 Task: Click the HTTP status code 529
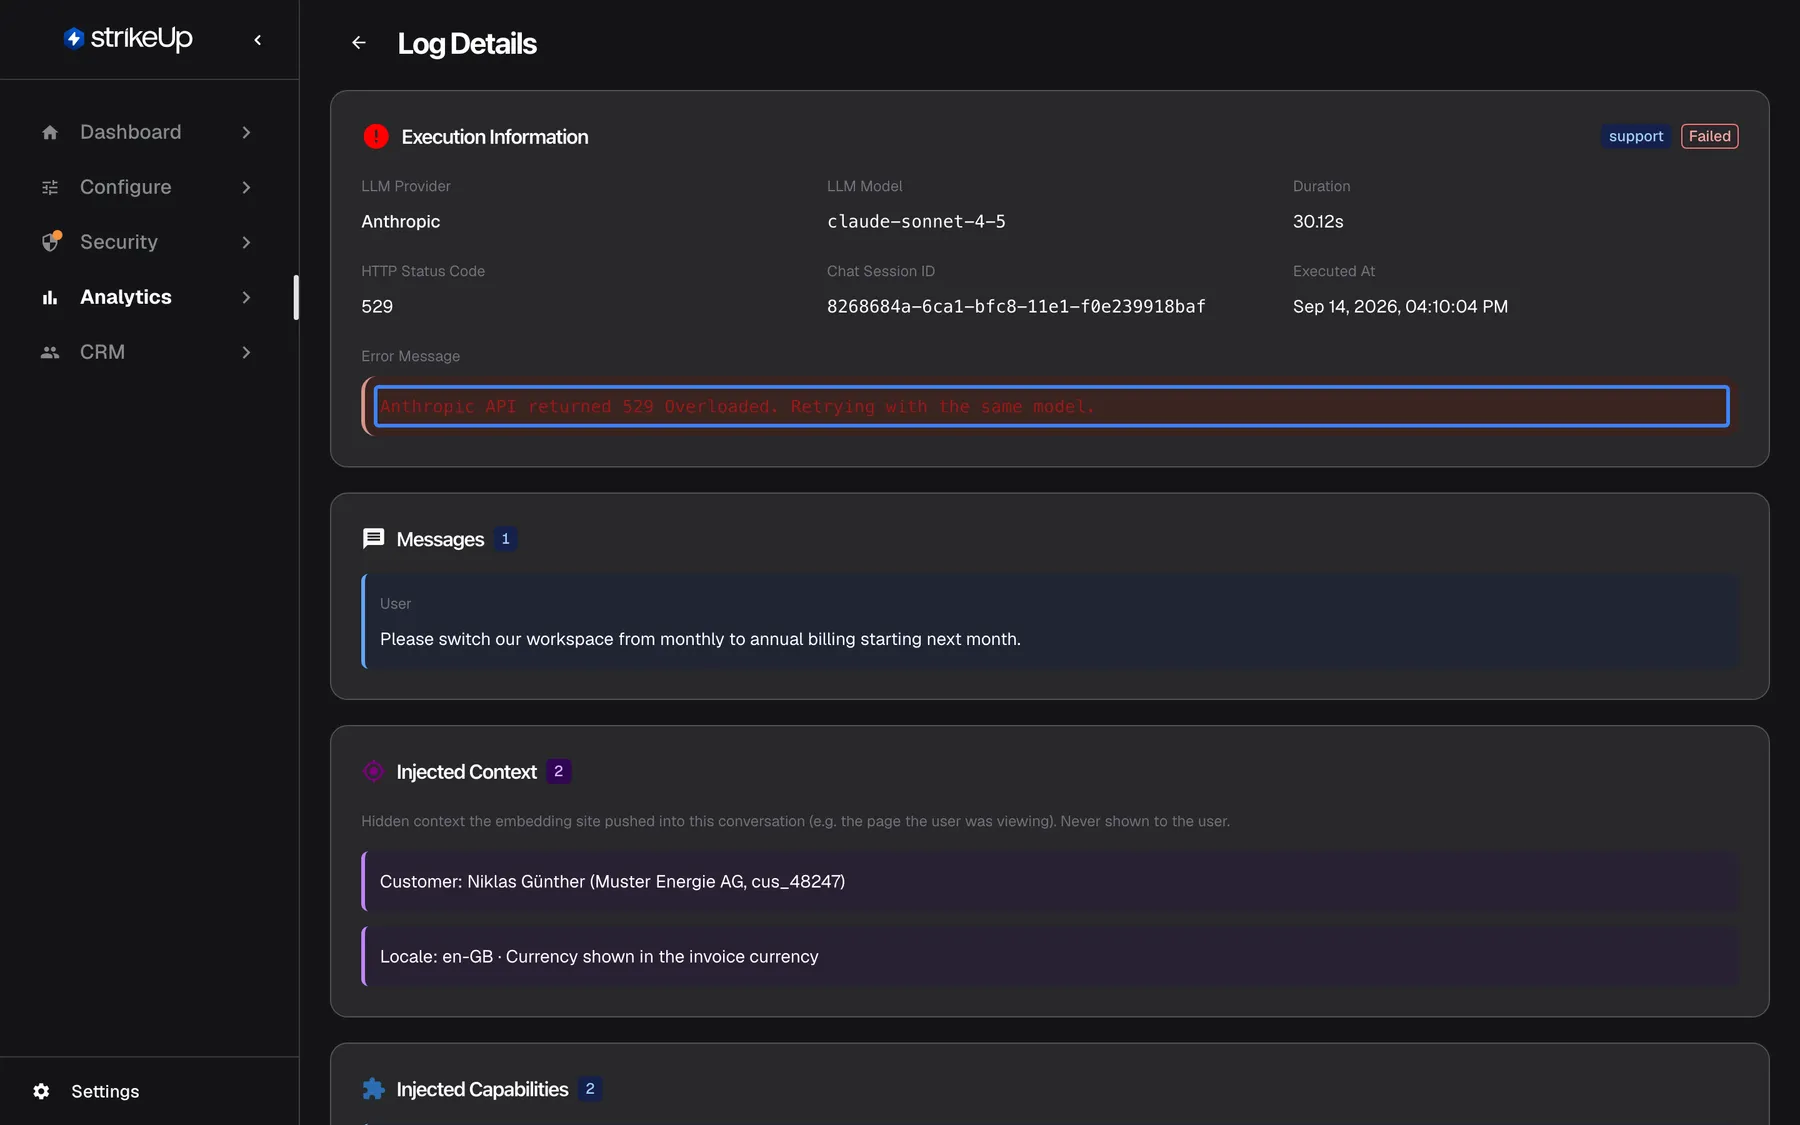click(377, 306)
